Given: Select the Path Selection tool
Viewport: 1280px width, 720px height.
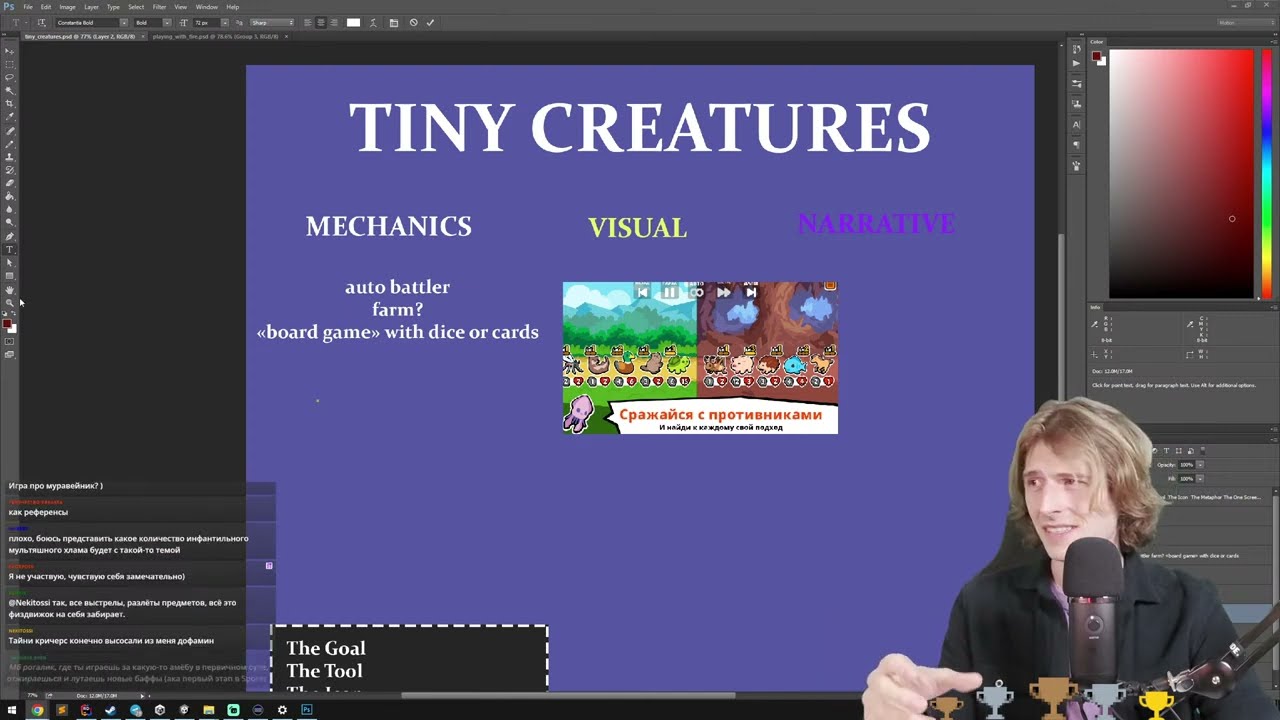Looking at the screenshot, I should (x=10, y=262).
